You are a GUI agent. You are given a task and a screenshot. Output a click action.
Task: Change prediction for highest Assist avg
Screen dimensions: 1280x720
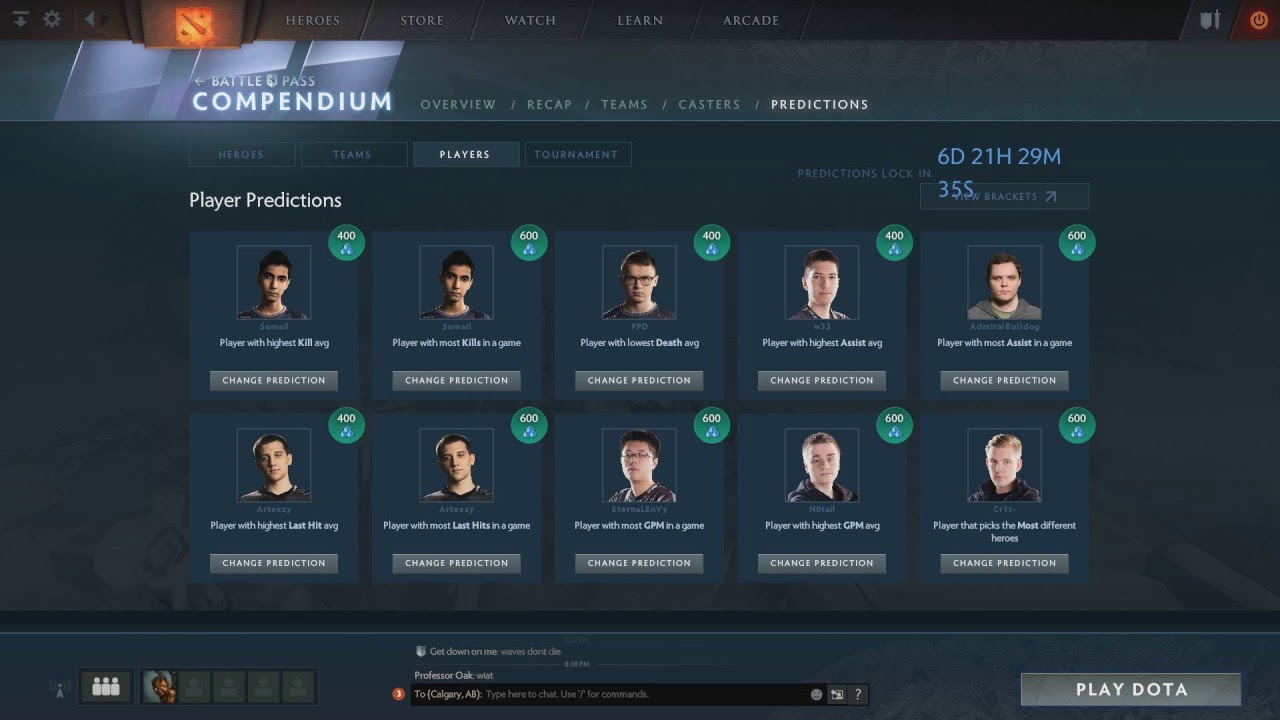[x=822, y=381]
